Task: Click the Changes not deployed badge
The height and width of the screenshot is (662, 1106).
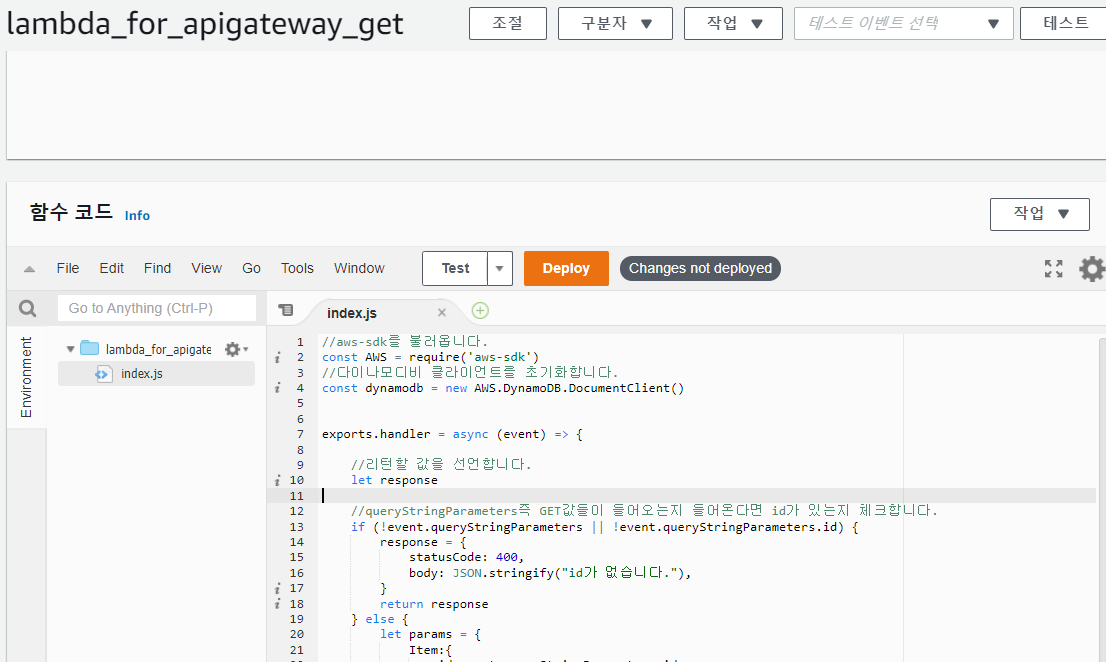Action: [700, 268]
